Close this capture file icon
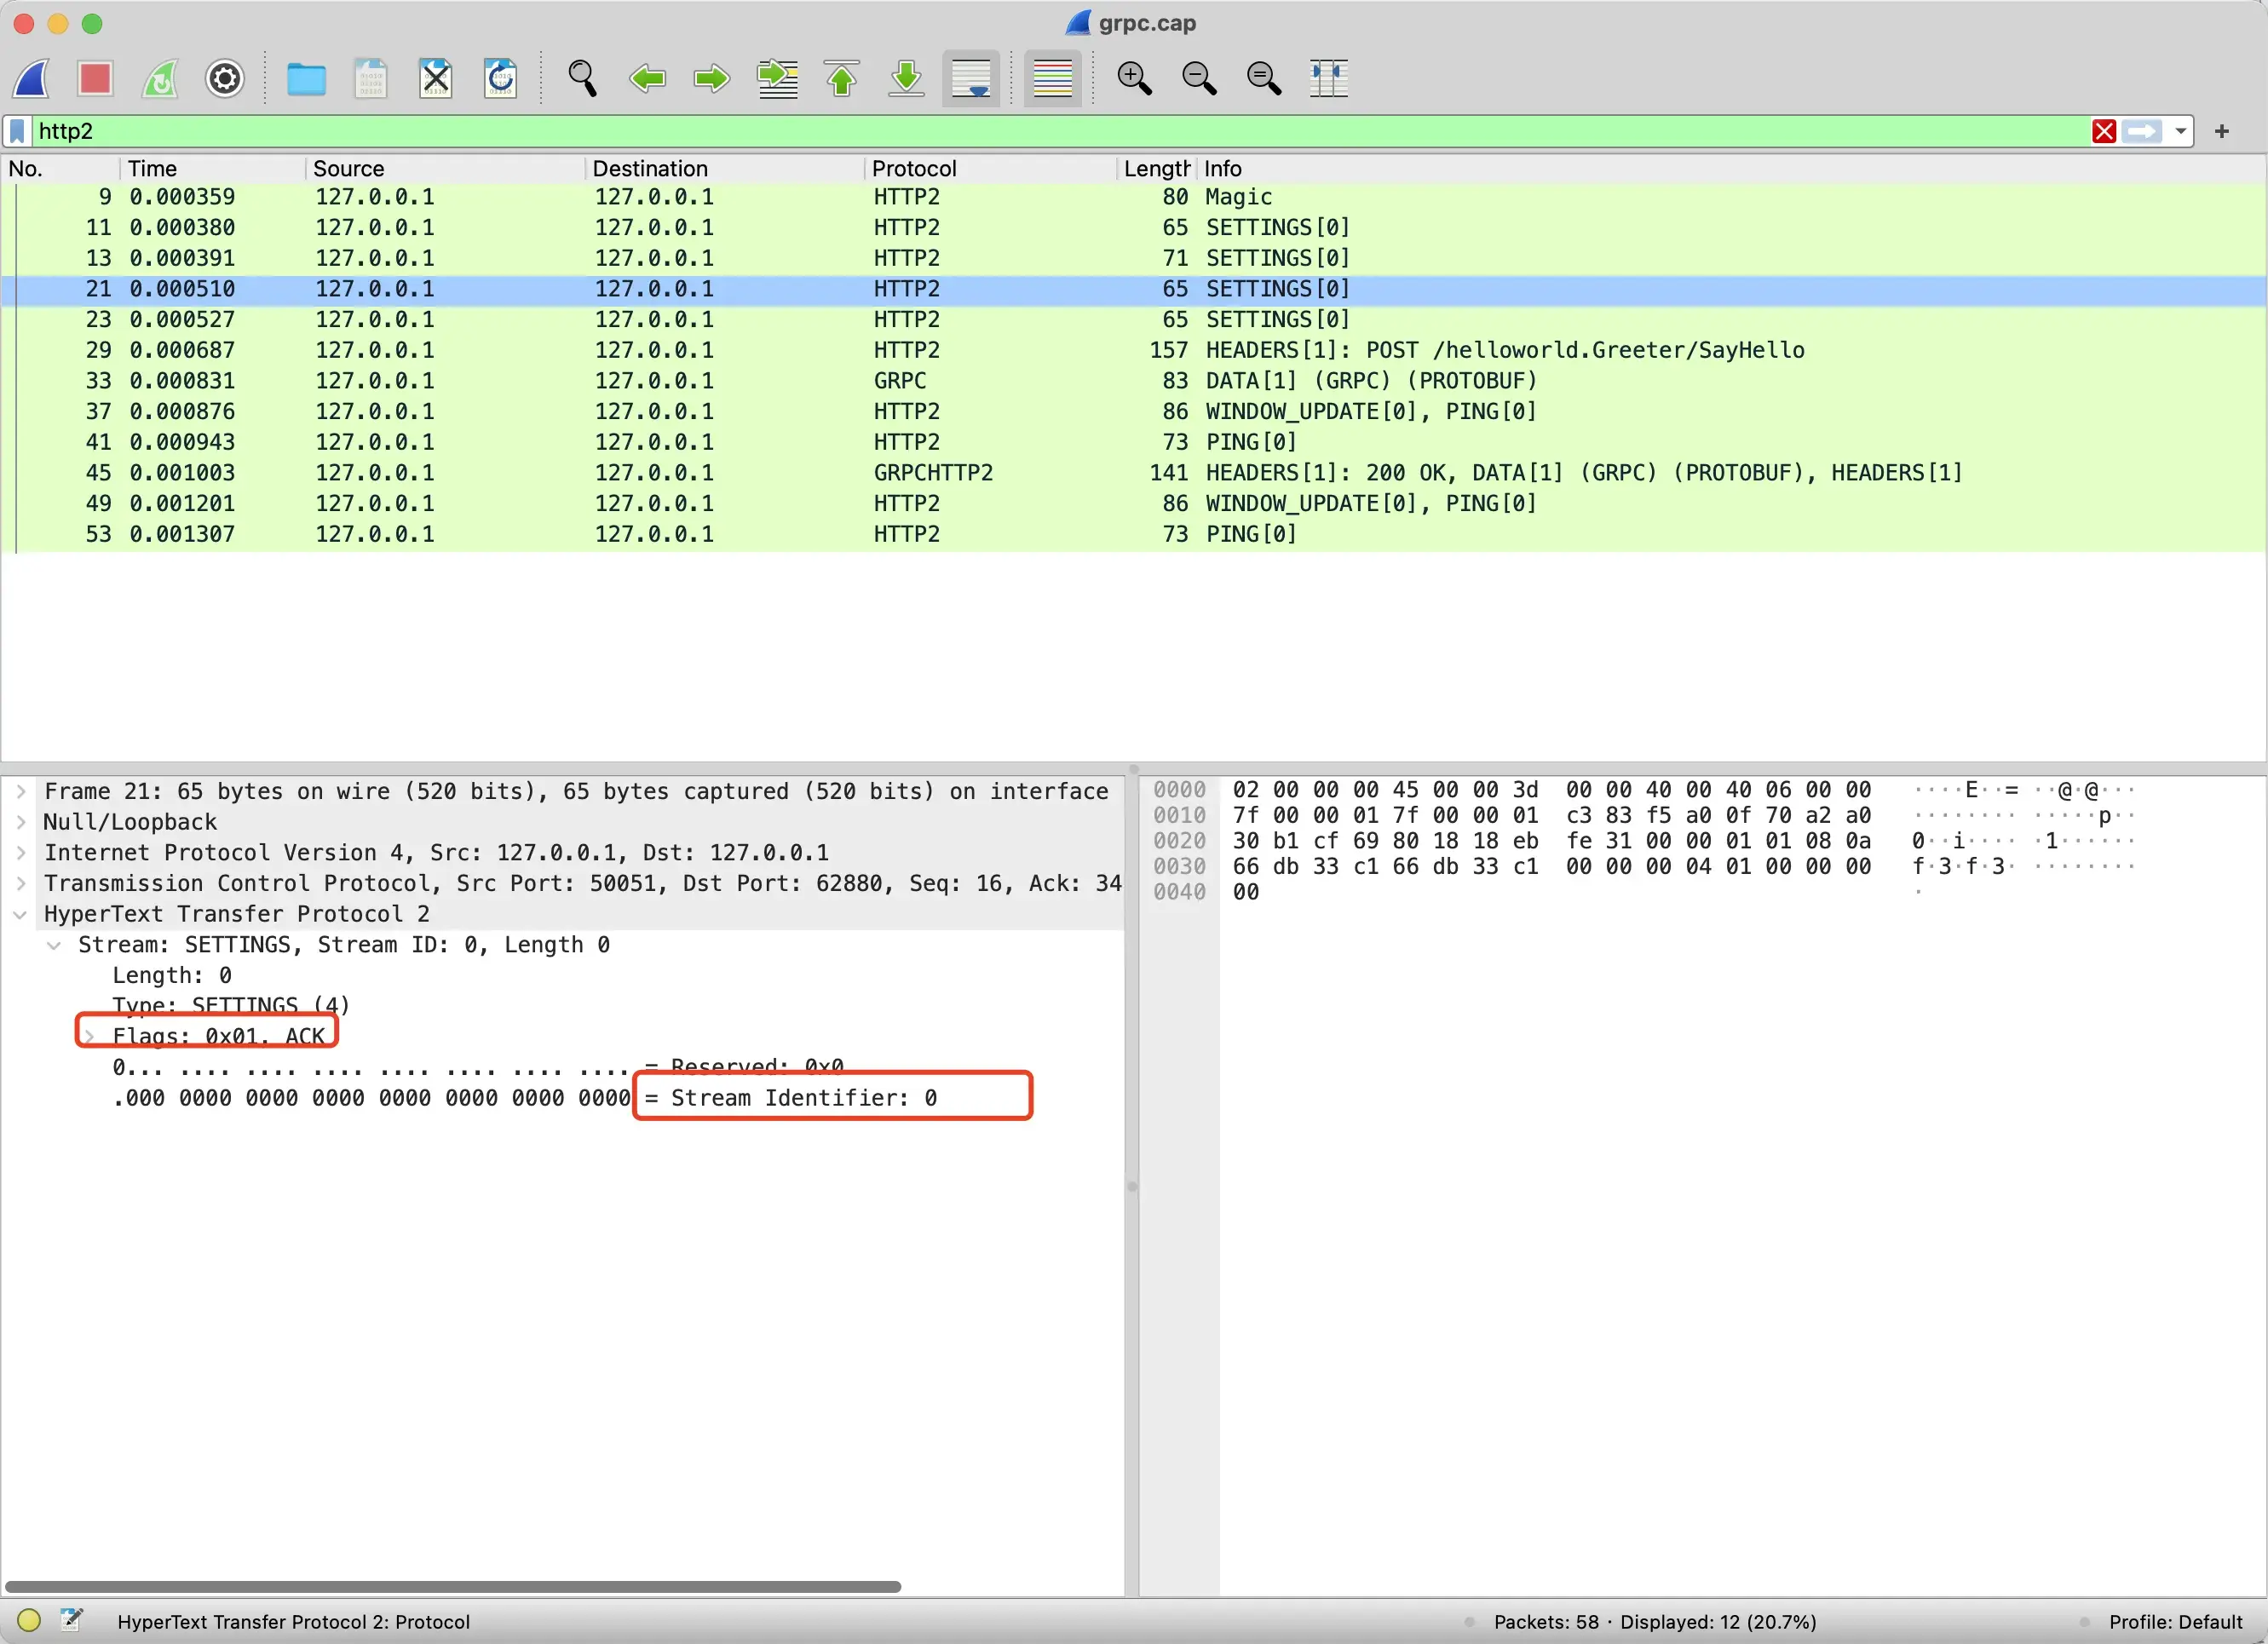The image size is (2268, 1644). tap(435, 78)
